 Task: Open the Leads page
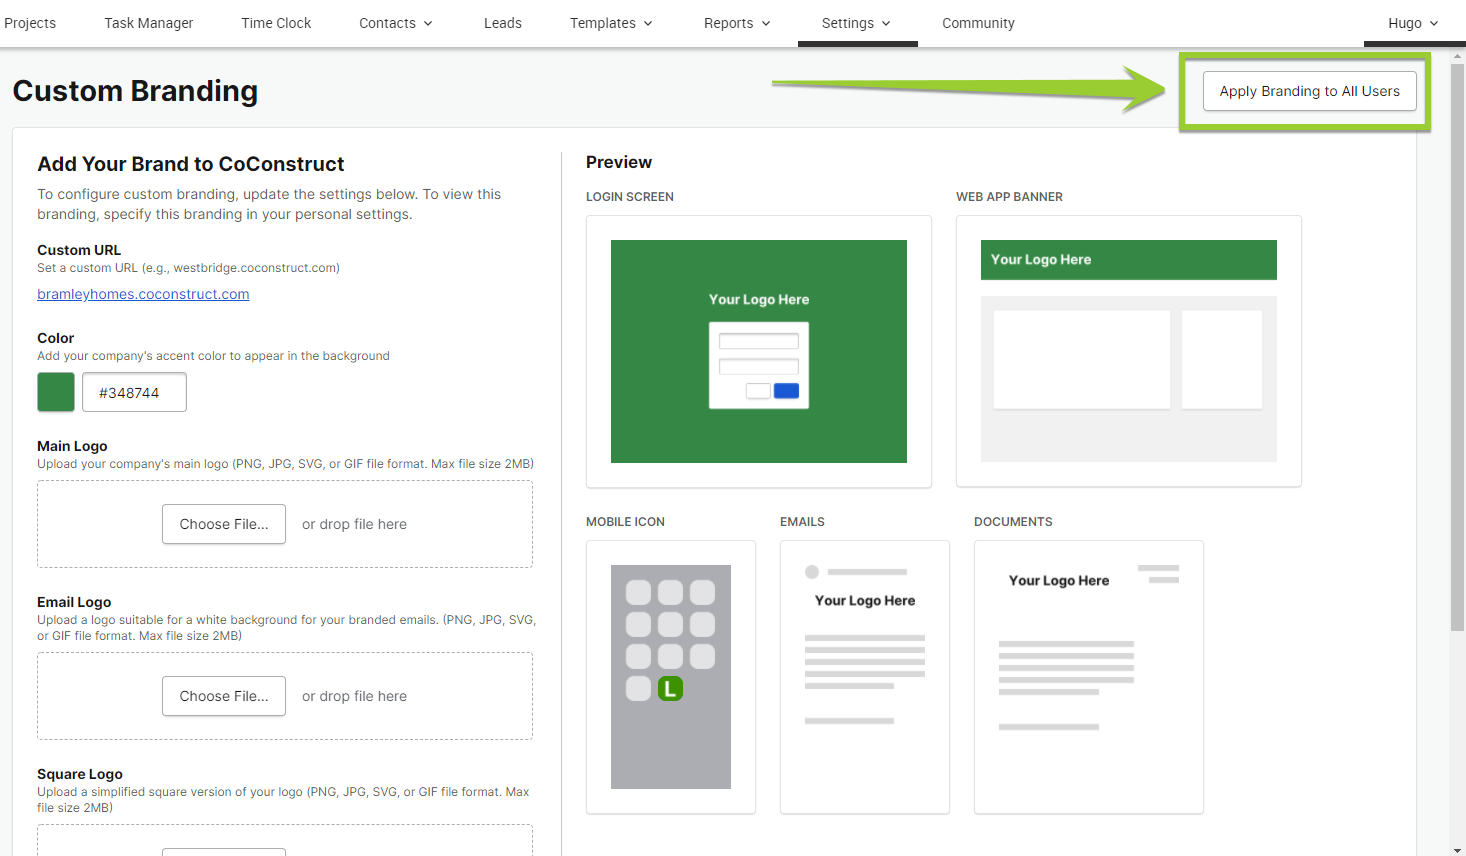(x=503, y=23)
